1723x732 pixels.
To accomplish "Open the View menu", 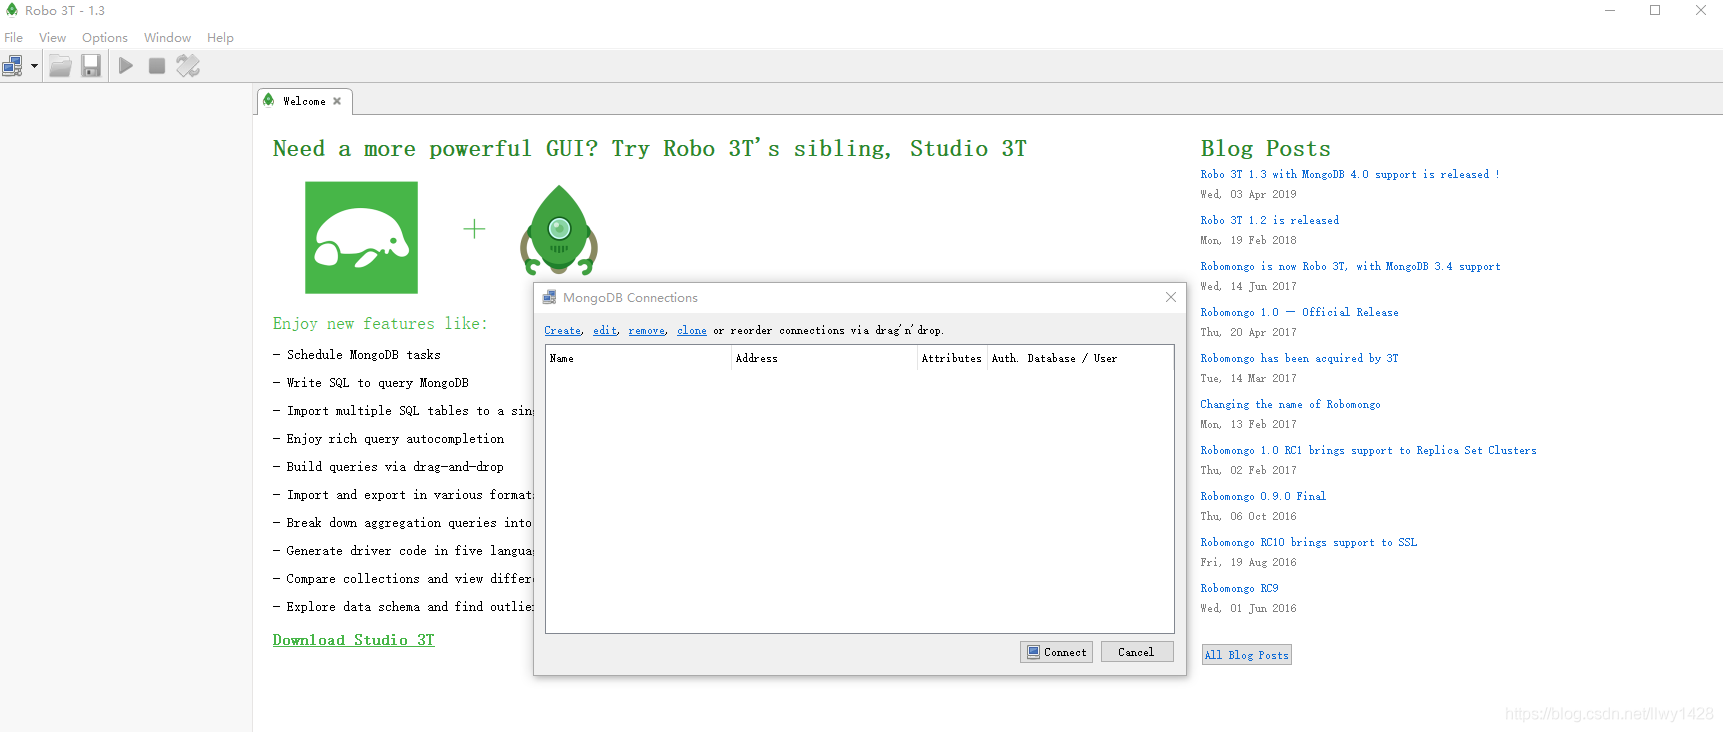I will [52, 38].
